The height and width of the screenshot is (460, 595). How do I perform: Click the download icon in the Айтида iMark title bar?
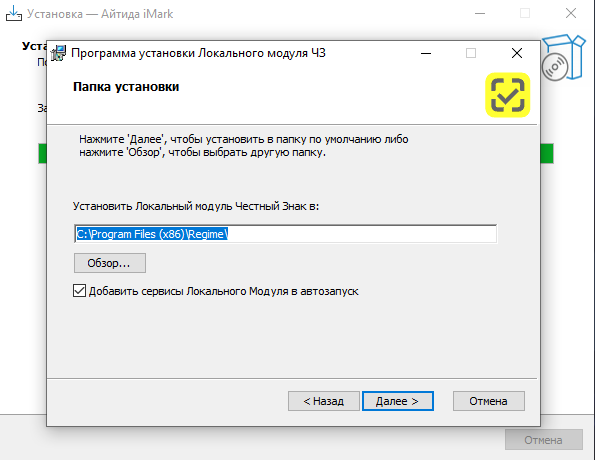click(x=14, y=14)
